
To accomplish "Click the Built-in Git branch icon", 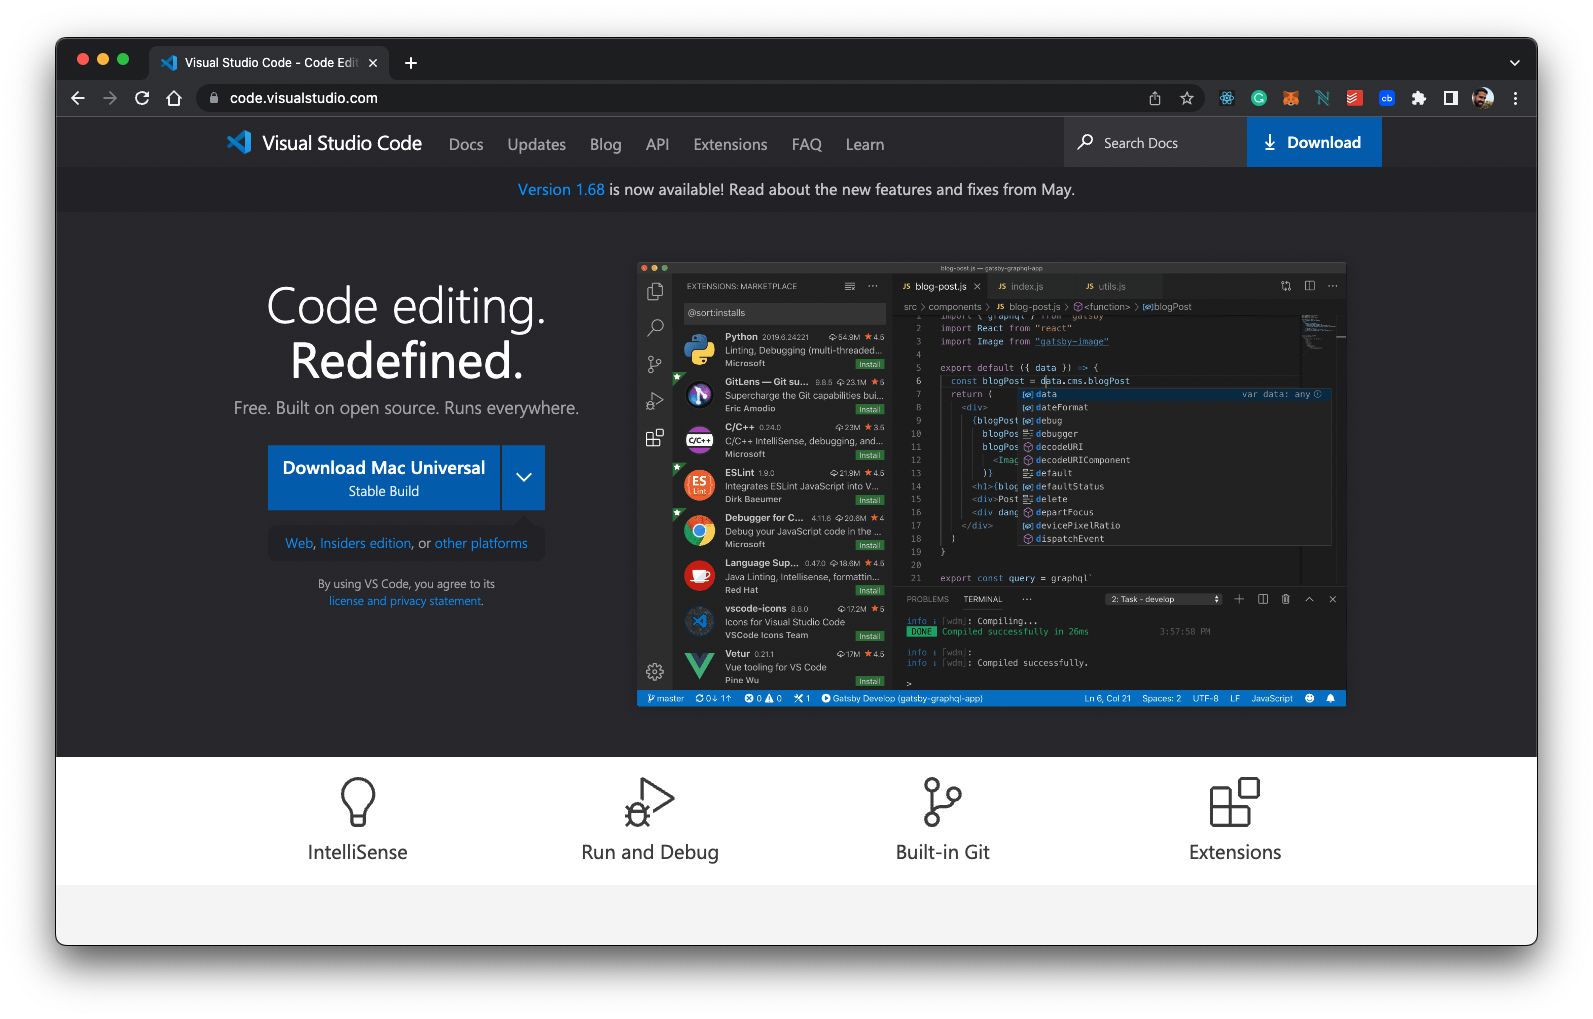I will pyautogui.click(x=942, y=802).
